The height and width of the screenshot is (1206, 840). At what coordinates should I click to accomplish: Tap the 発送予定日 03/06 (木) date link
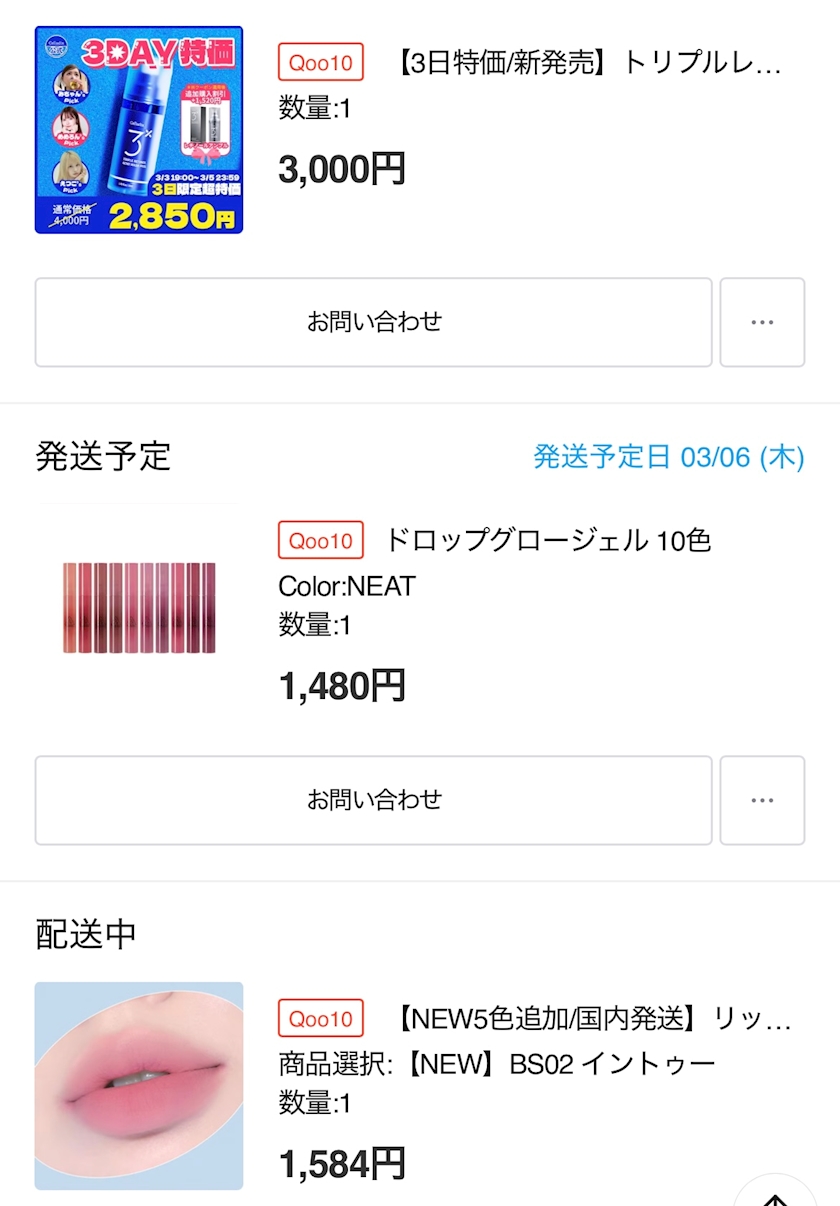668,457
